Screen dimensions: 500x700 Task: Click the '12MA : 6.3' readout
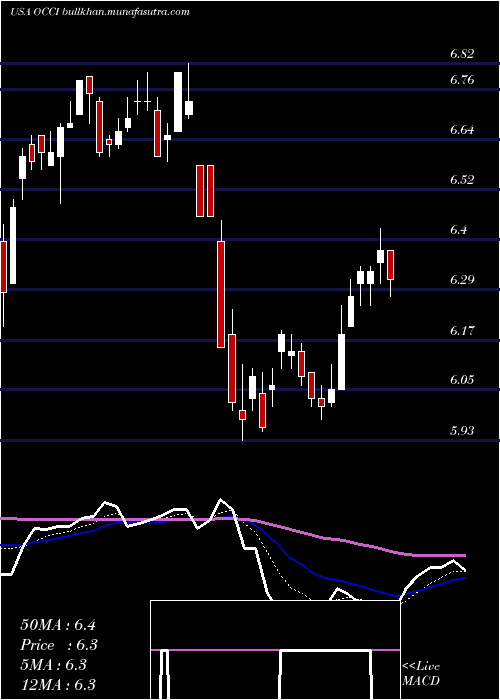[x=58, y=685]
